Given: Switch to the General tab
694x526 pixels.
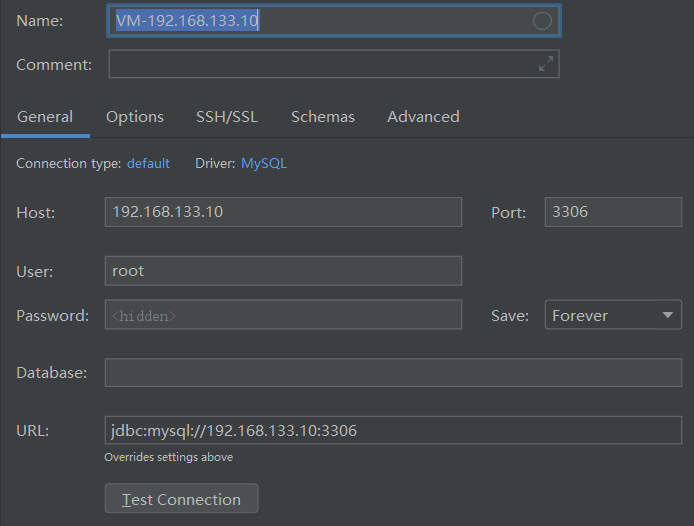Looking at the screenshot, I should point(45,117).
